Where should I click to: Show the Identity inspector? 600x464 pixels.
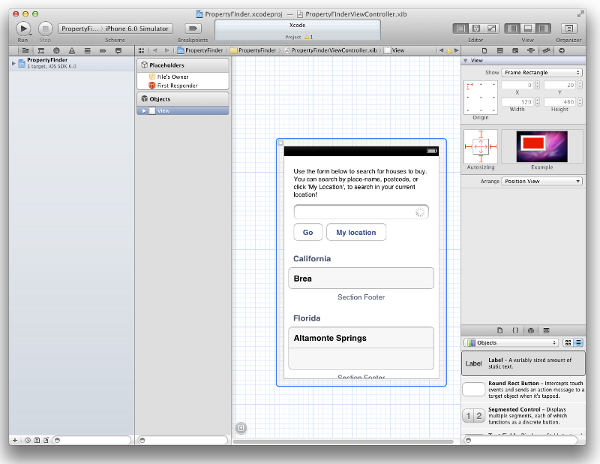click(x=515, y=50)
